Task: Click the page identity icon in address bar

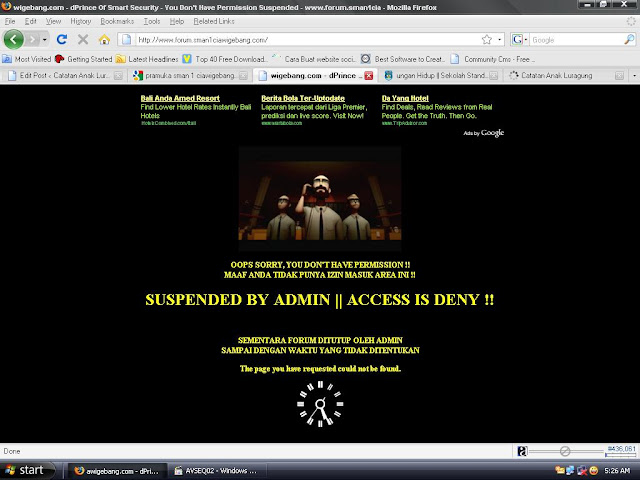Action: coord(127,40)
